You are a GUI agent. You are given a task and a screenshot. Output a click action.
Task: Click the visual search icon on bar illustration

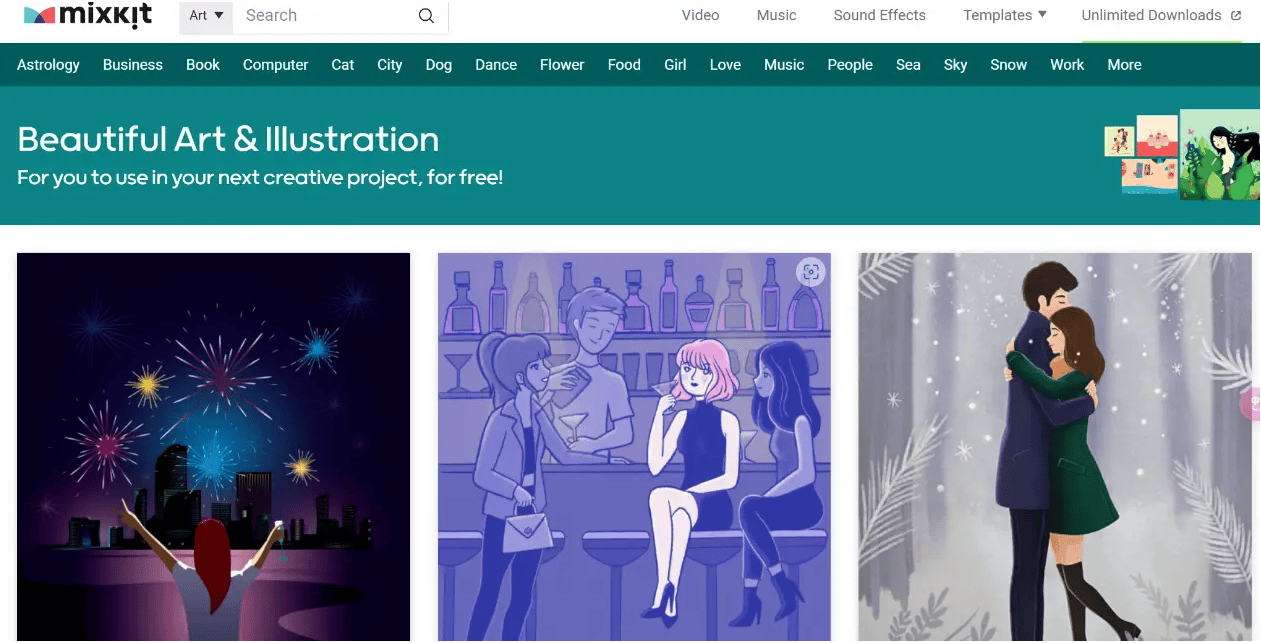point(811,272)
